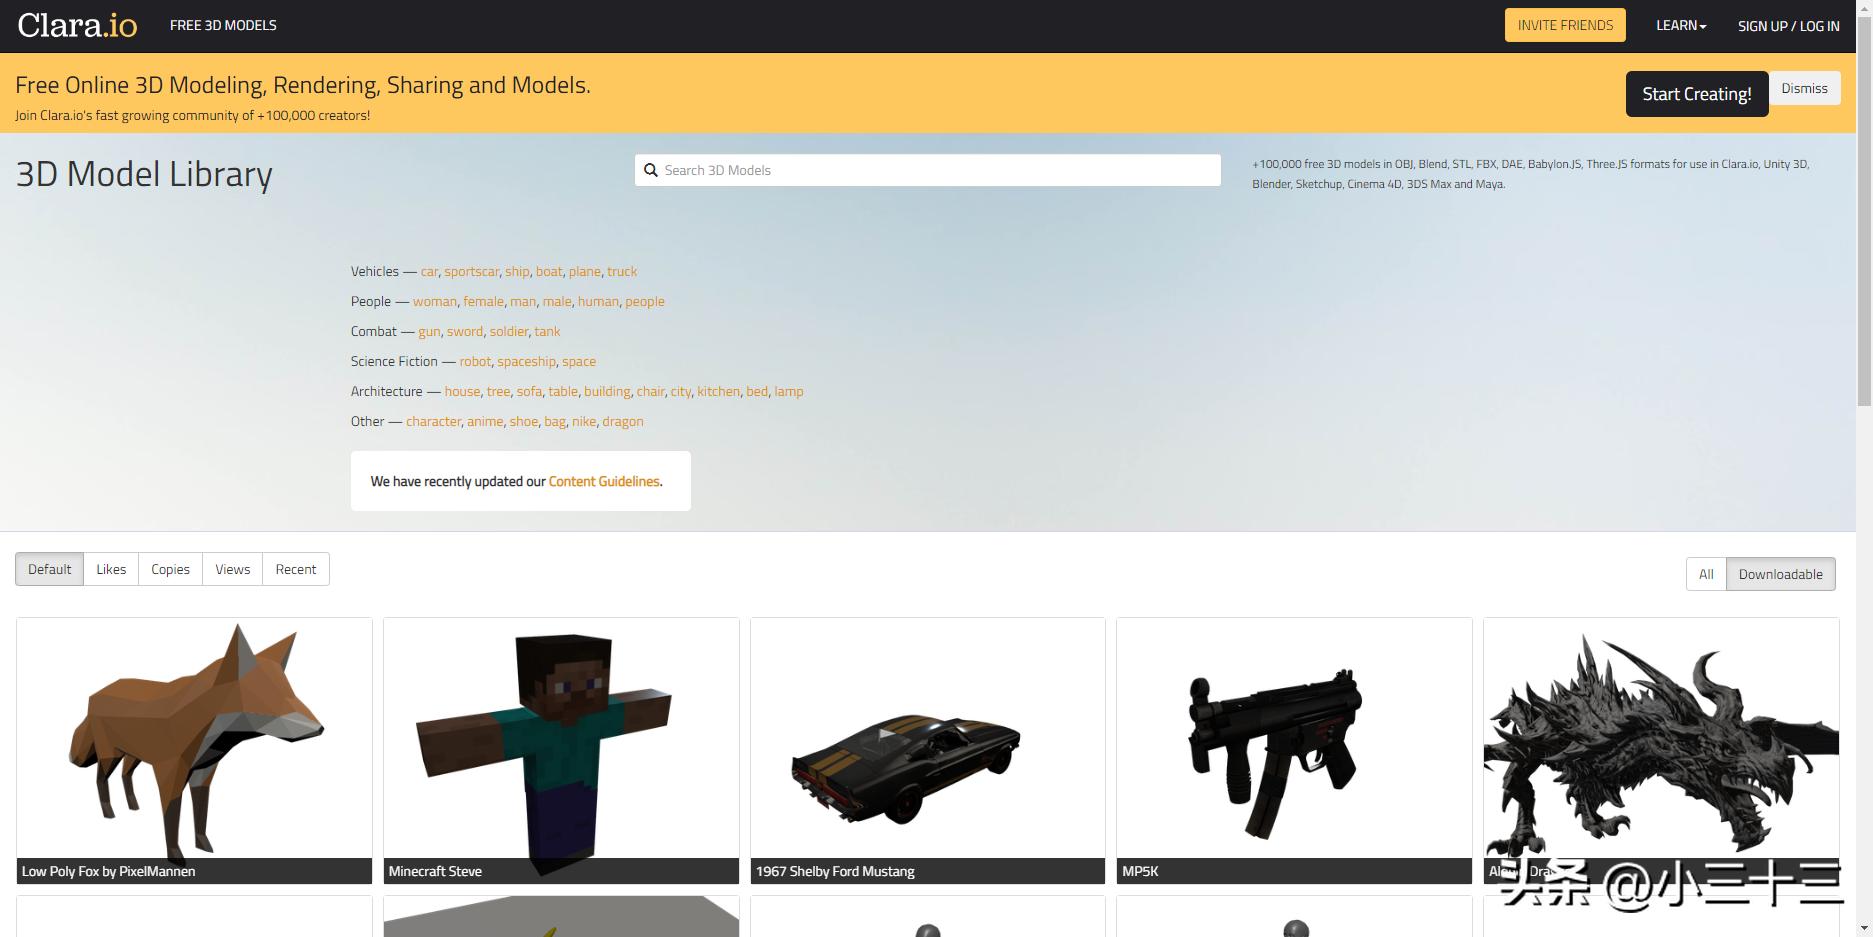Browse the female tag

[483, 301]
